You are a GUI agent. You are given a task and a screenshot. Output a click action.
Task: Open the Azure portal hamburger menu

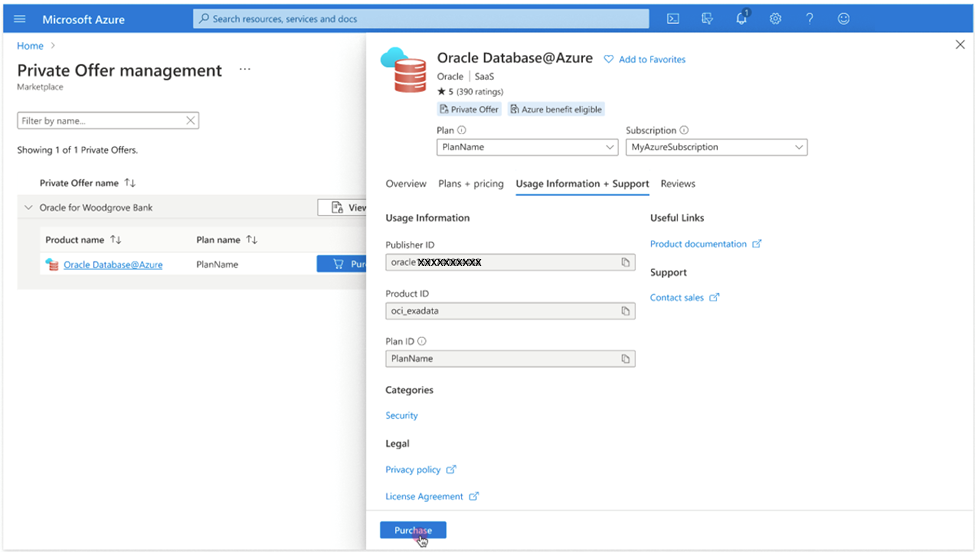[20, 19]
